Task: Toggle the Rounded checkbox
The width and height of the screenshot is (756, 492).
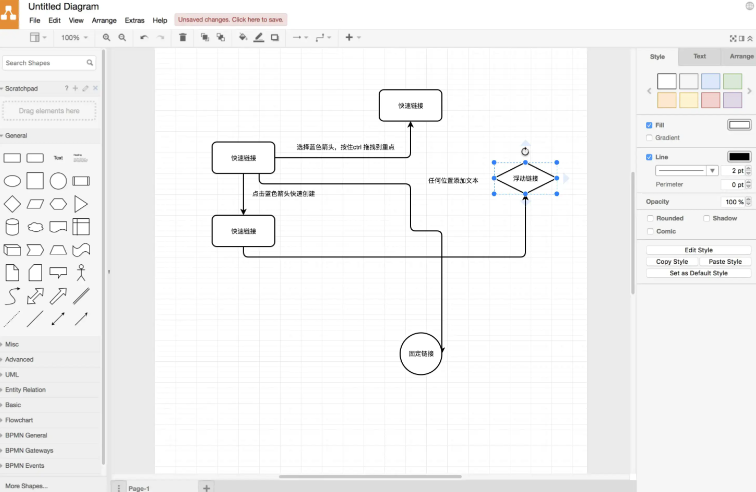Action: (651, 218)
